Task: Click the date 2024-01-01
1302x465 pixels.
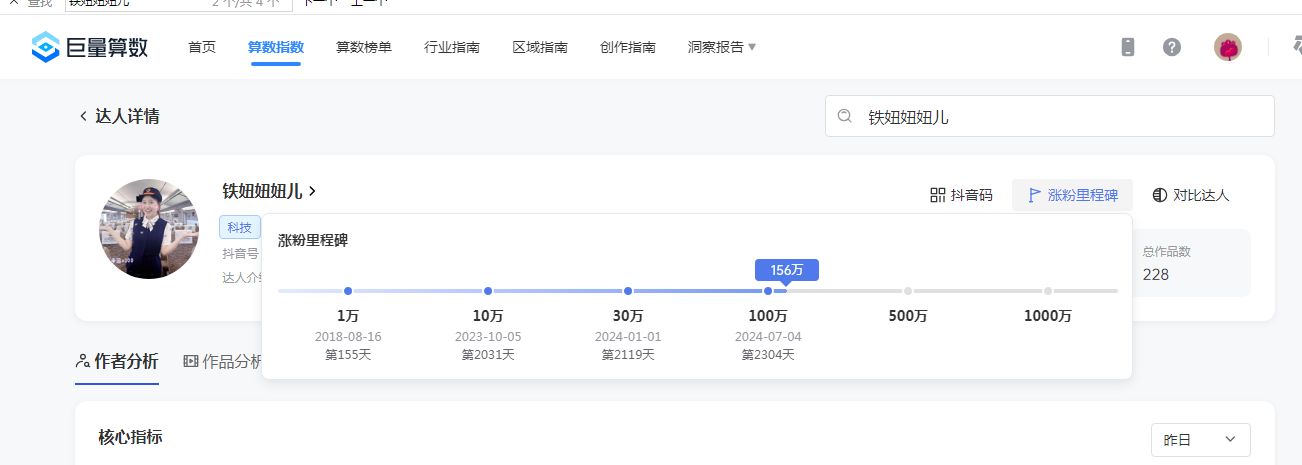Action: [x=628, y=336]
